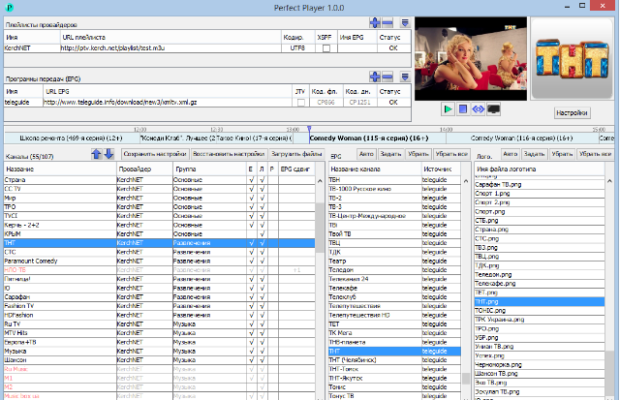This screenshot has height=400, width=620.
Task: Click the blue timeline position marker
Action: 309,130
